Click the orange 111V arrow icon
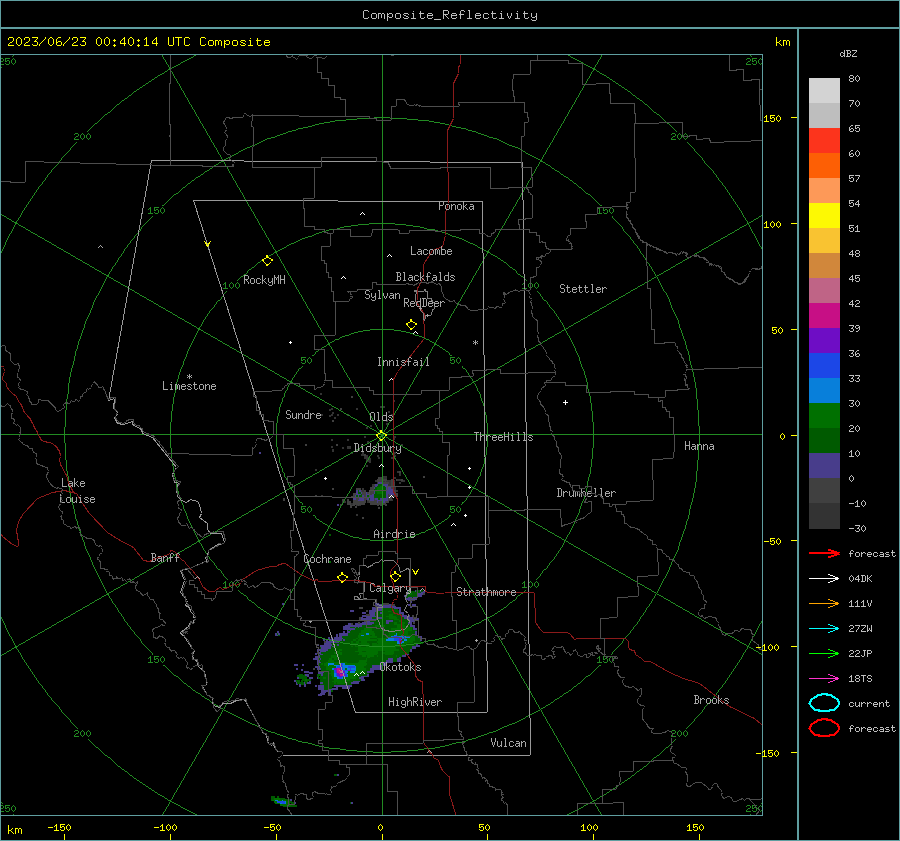 click(x=824, y=603)
